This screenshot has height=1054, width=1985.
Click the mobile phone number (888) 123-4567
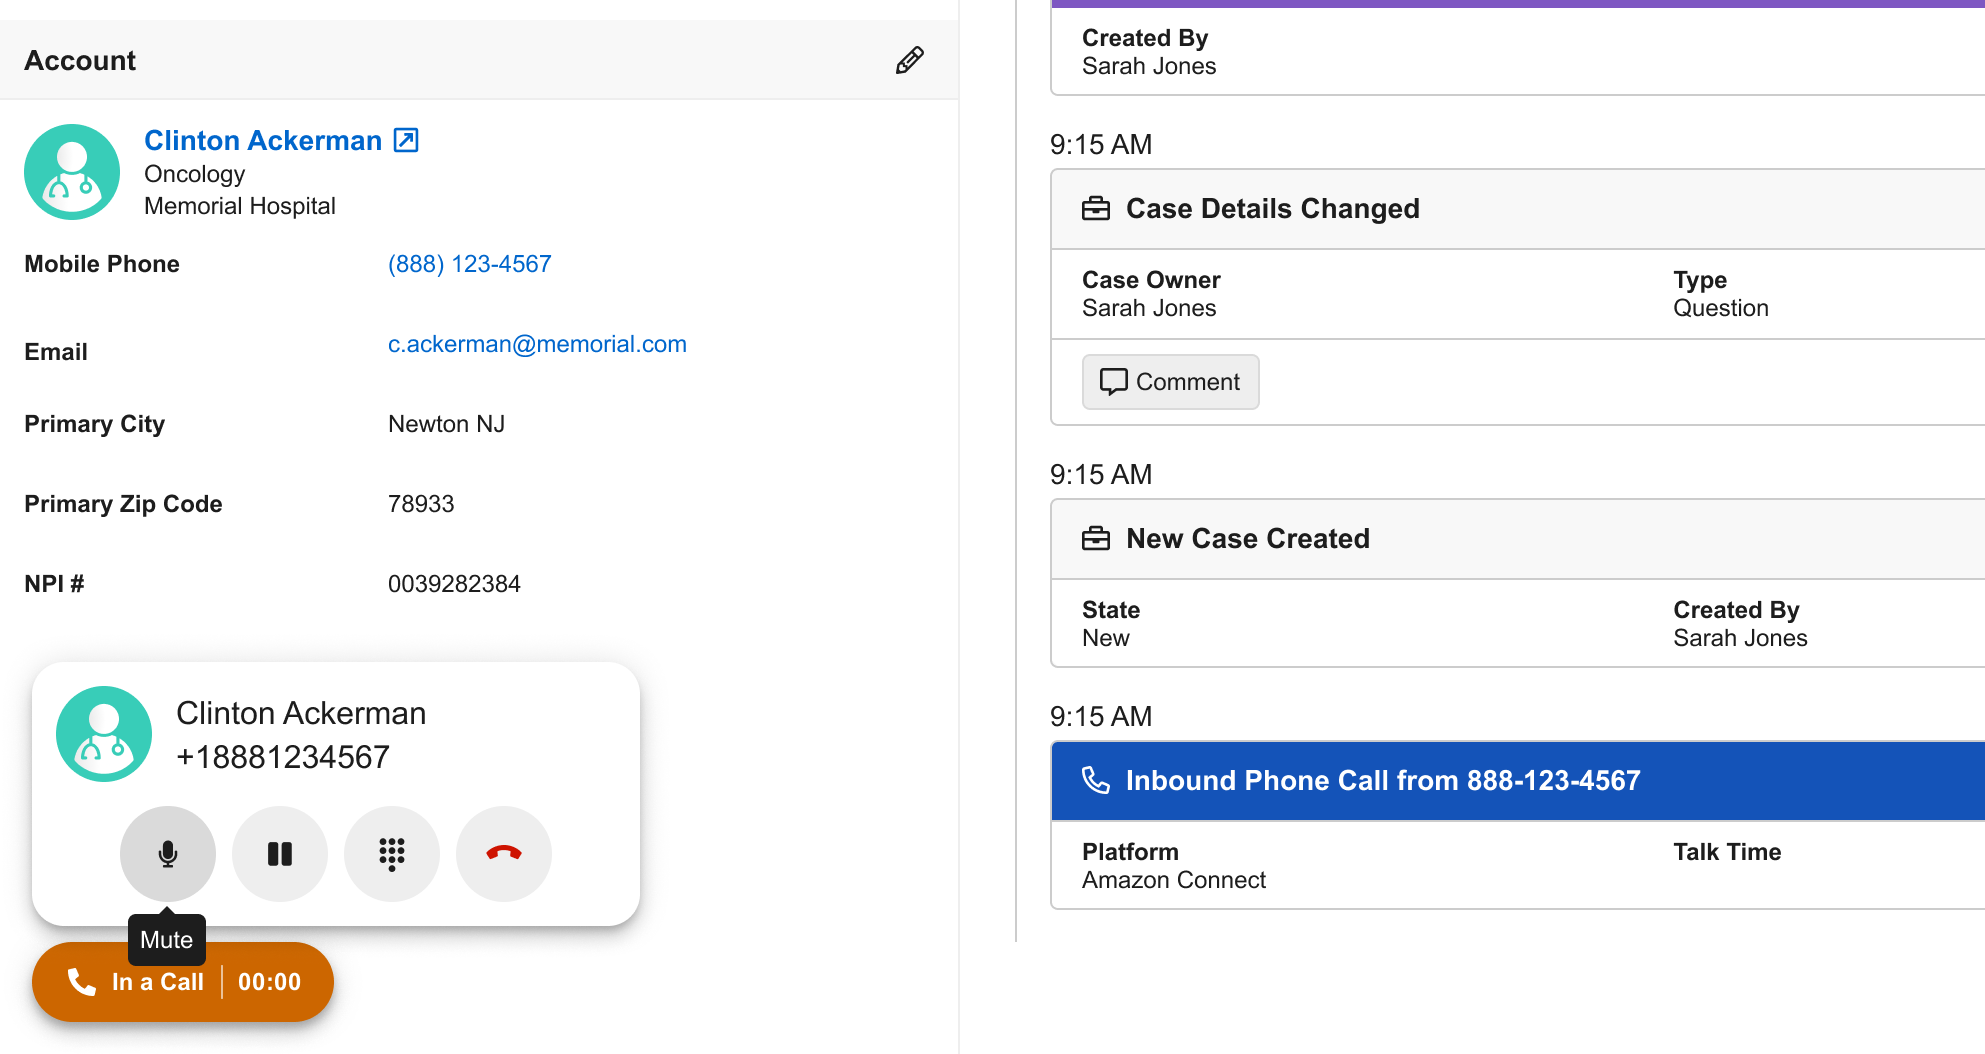tap(469, 264)
